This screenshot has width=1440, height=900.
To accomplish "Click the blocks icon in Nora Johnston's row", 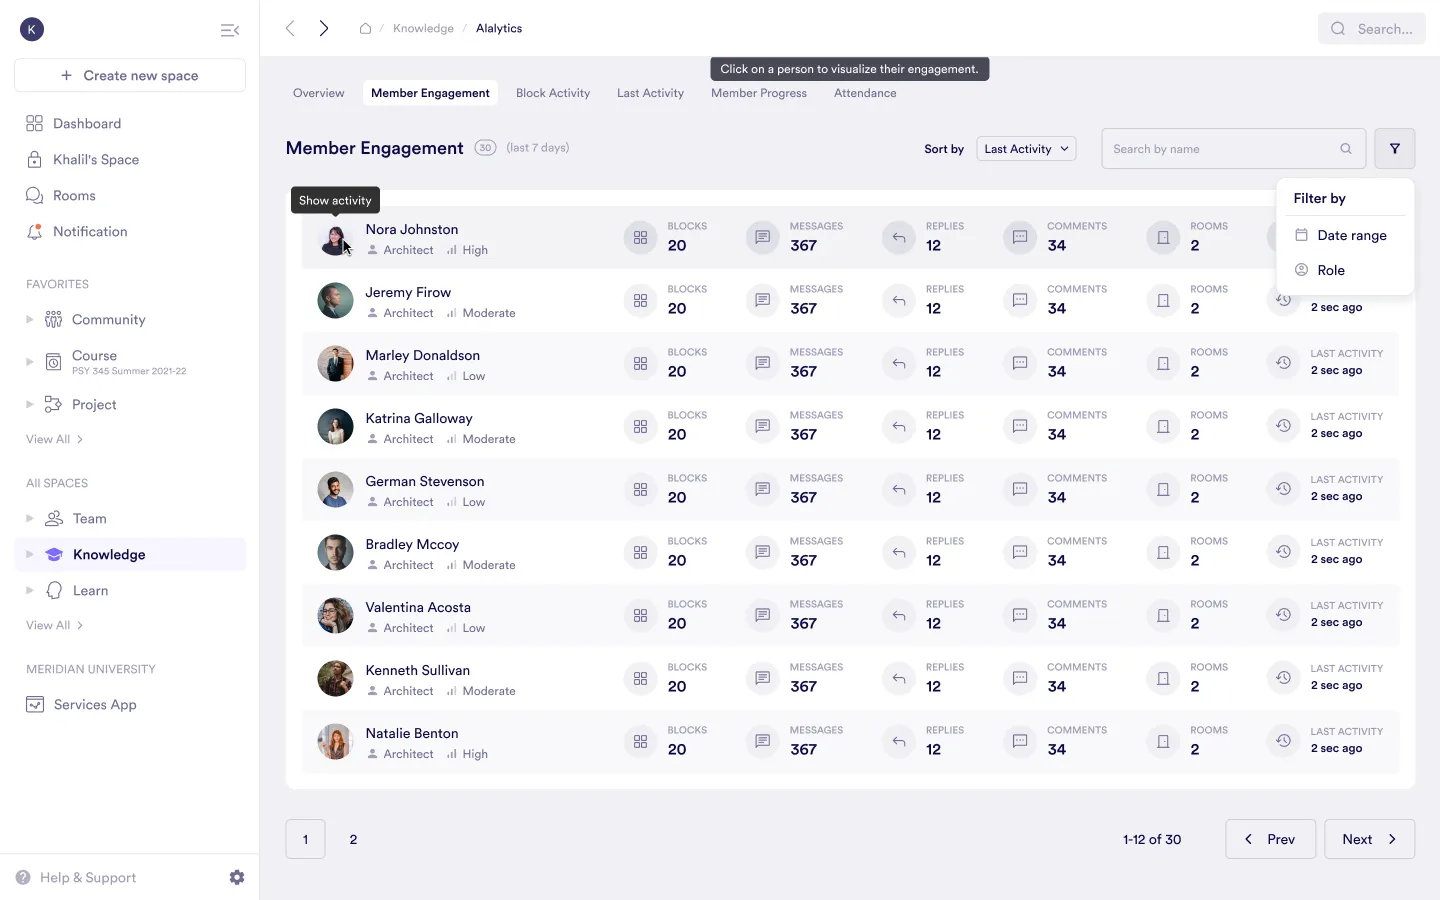I will click(x=640, y=237).
